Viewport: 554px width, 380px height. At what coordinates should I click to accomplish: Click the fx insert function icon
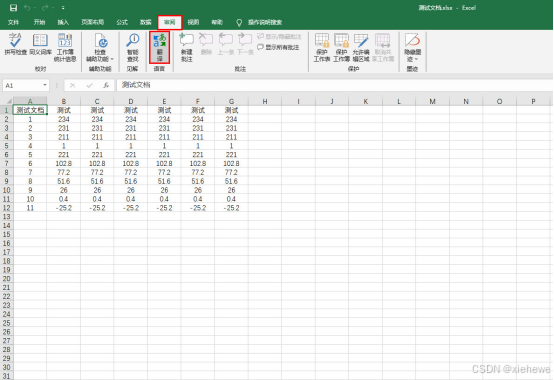pyautogui.click(x=106, y=85)
